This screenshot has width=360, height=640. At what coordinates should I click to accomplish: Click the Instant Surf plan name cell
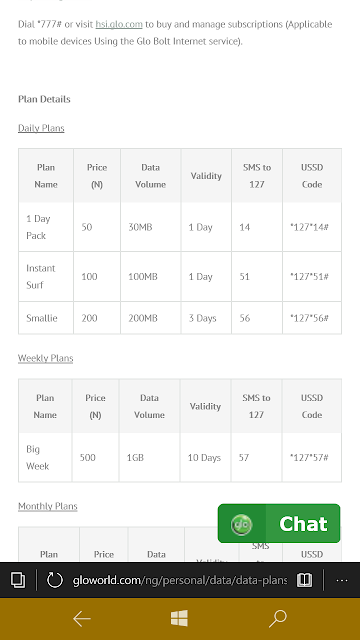click(x=46, y=277)
